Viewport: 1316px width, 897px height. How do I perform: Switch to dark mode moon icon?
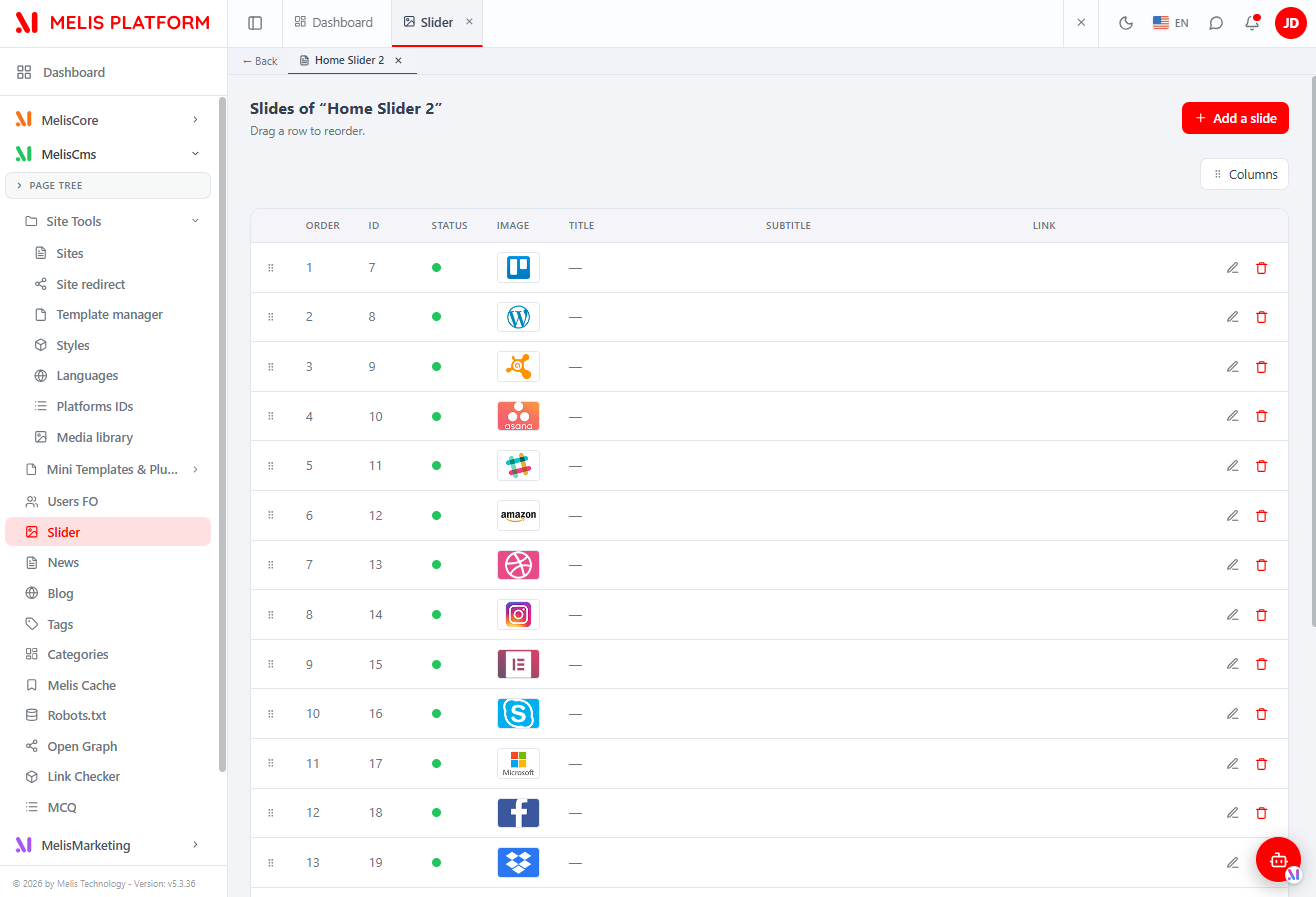point(1126,23)
